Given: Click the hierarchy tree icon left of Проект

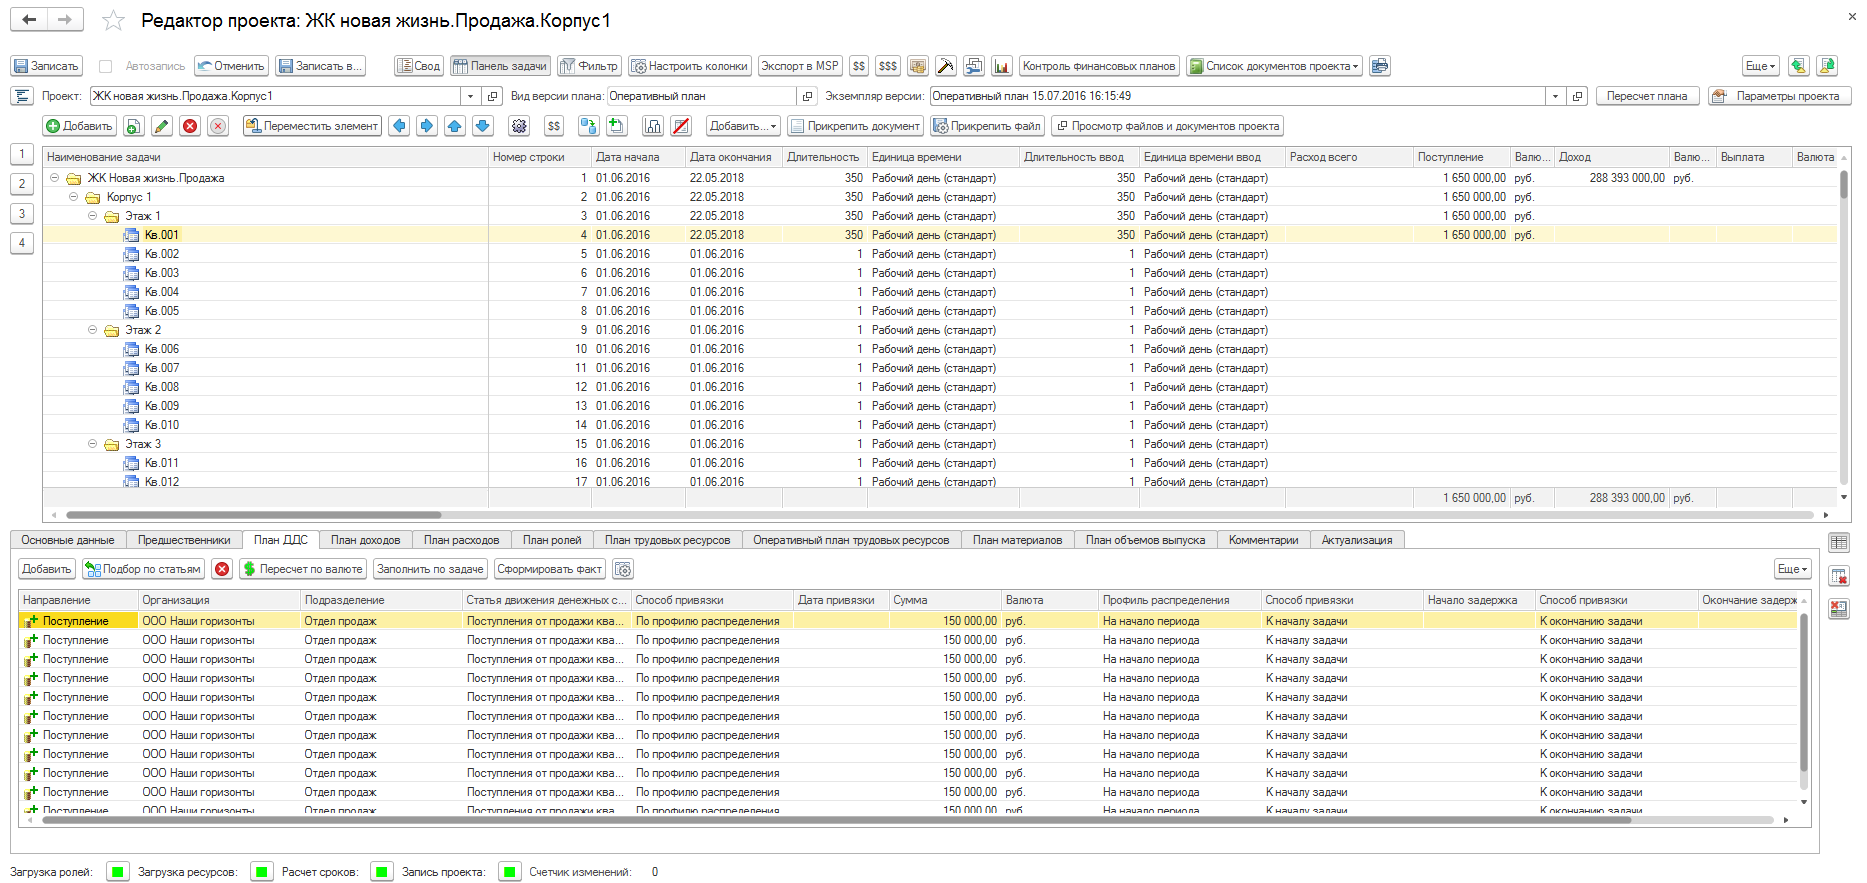Looking at the screenshot, I should [x=22, y=96].
